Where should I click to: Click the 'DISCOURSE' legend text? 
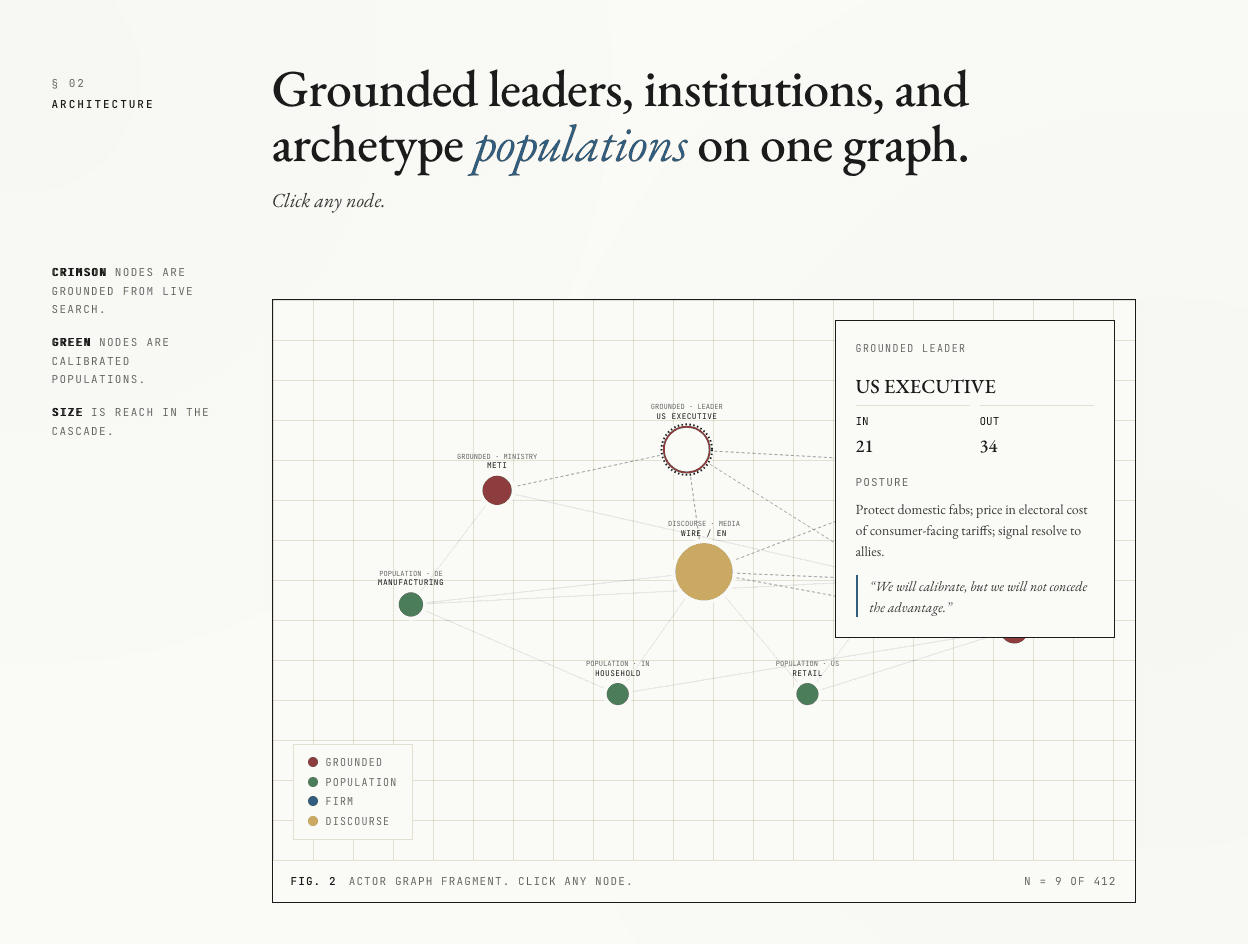tap(357, 821)
